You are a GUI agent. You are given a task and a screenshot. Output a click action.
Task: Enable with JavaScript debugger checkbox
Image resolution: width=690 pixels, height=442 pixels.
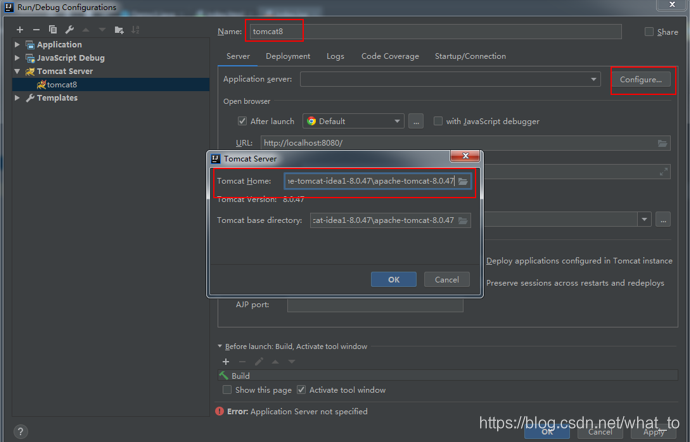pos(438,121)
